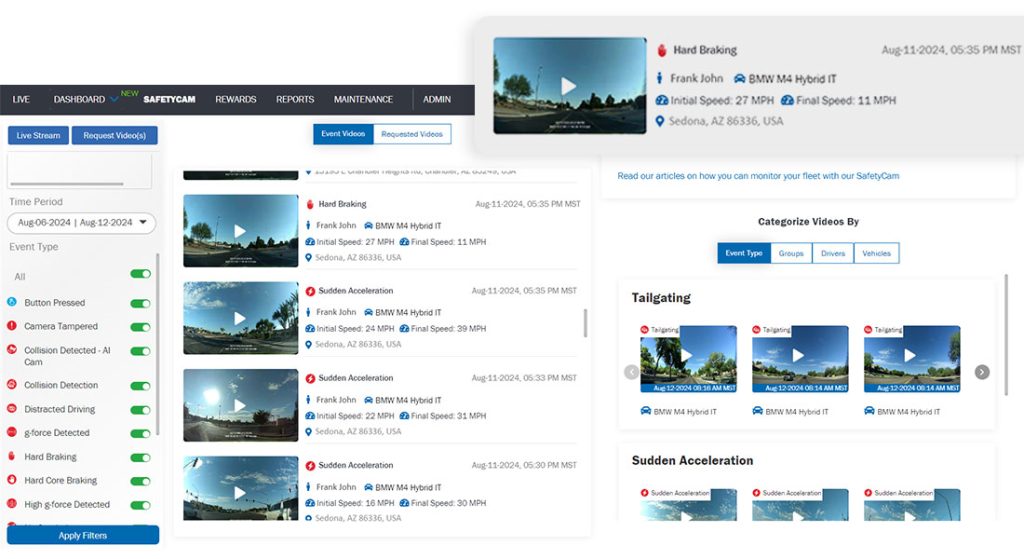Turn off Collision Detection toggle
The width and height of the screenshot is (1024, 559).
point(140,385)
